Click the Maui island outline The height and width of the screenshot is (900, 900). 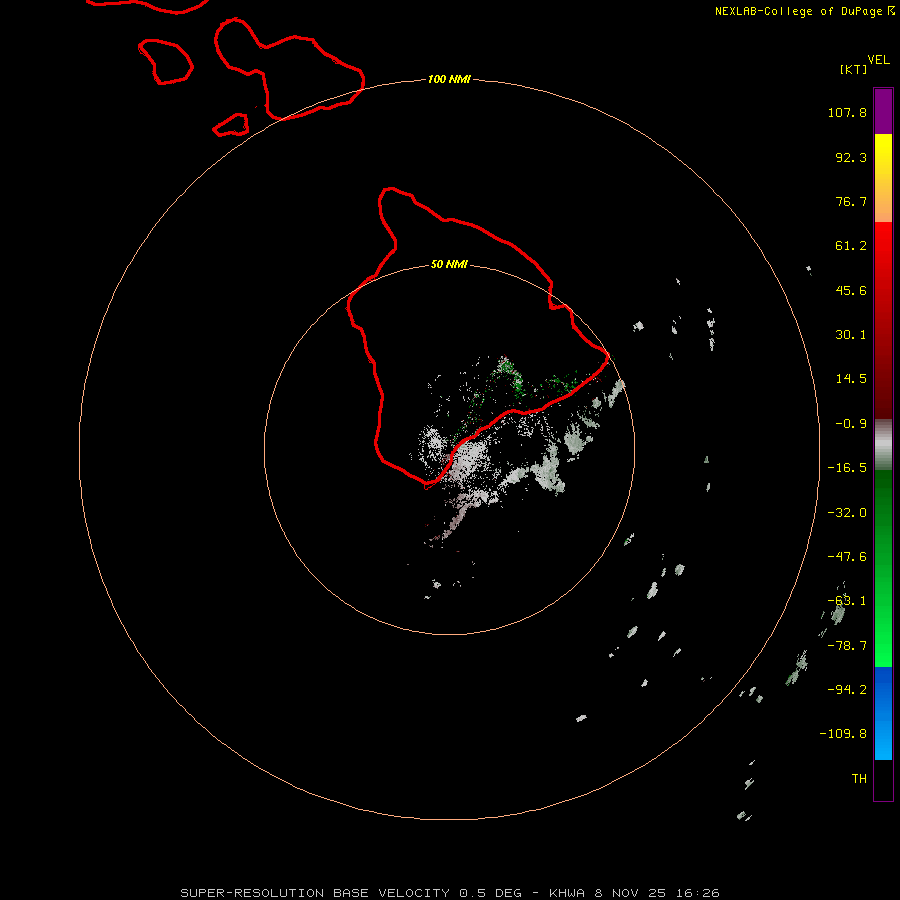(x=289, y=69)
